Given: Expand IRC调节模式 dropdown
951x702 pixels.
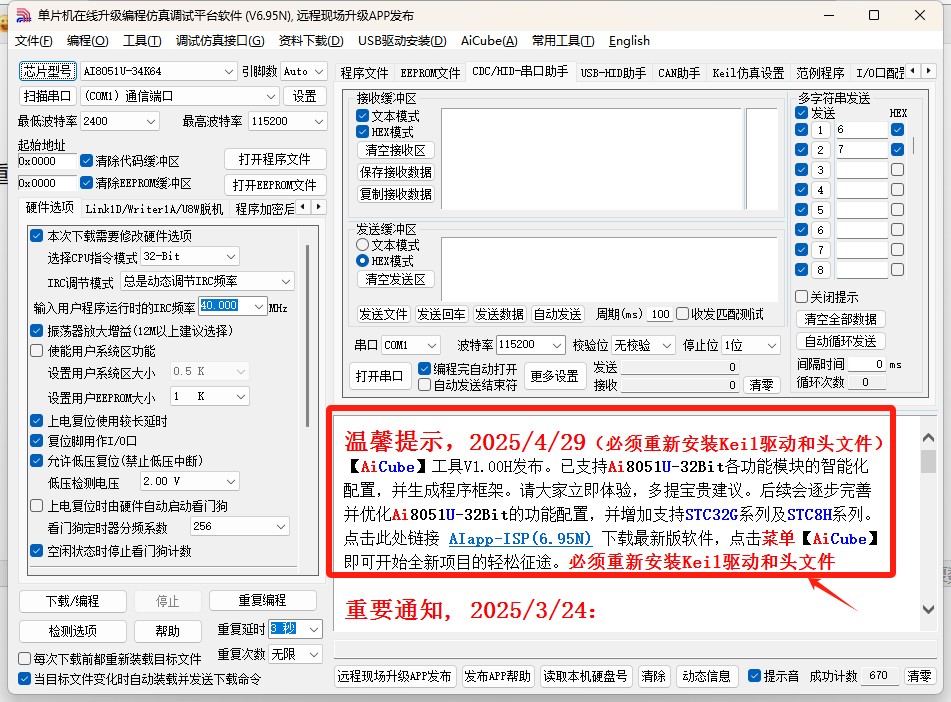Looking at the screenshot, I should point(286,281).
